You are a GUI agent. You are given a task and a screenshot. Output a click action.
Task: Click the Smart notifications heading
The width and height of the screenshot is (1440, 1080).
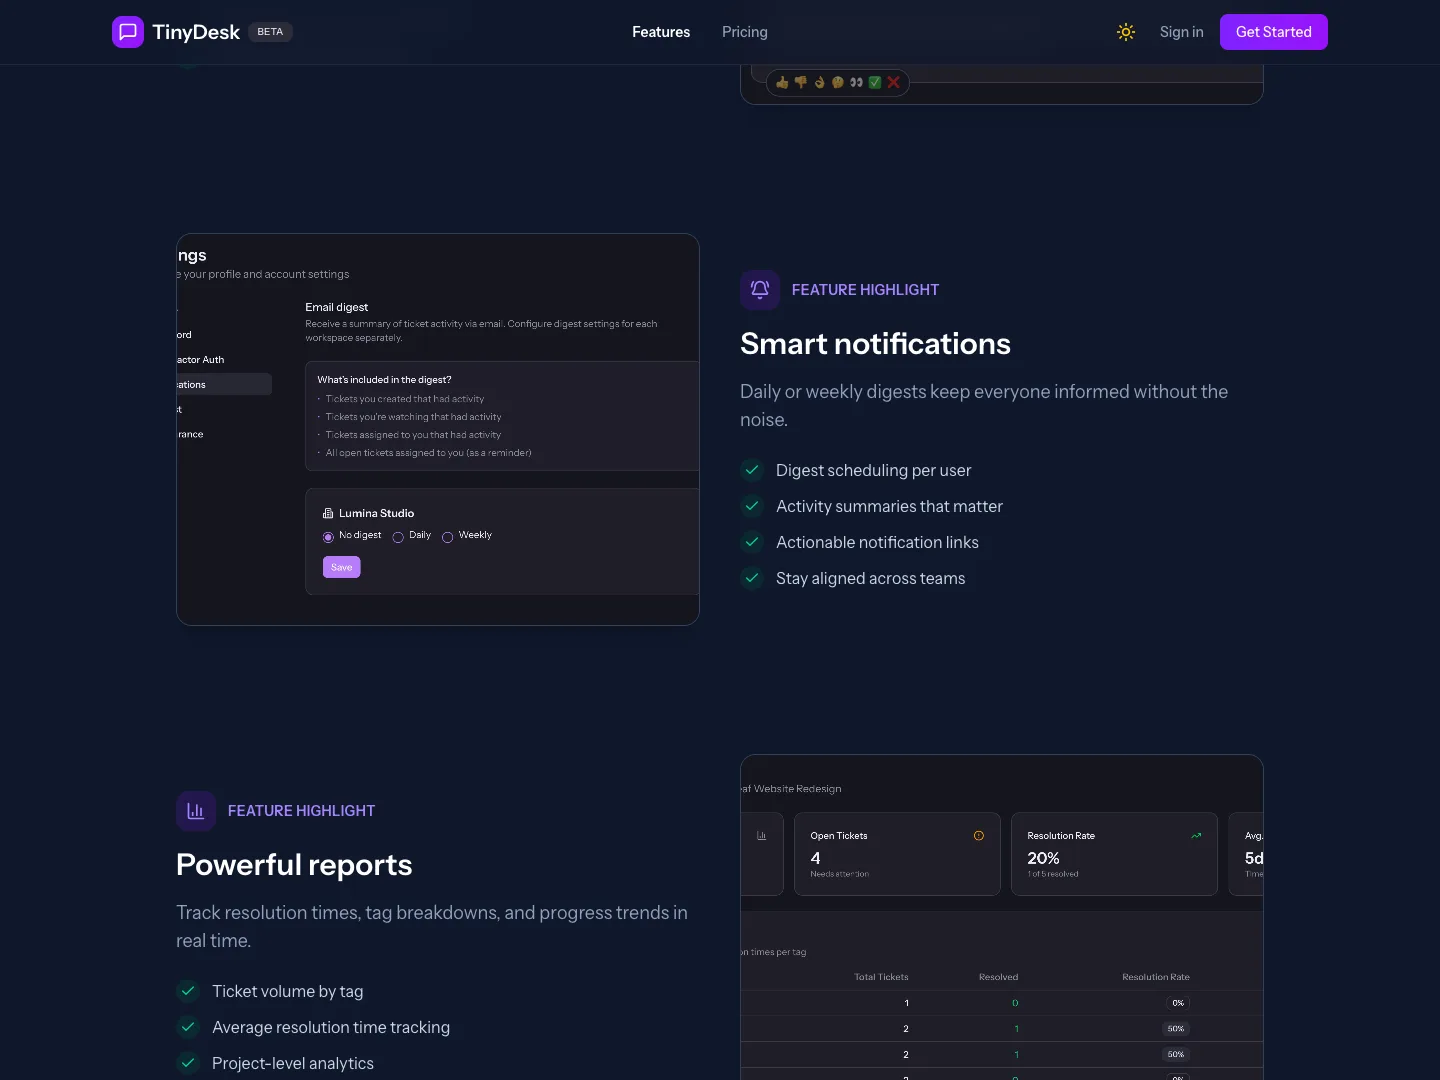coord(875,344)
